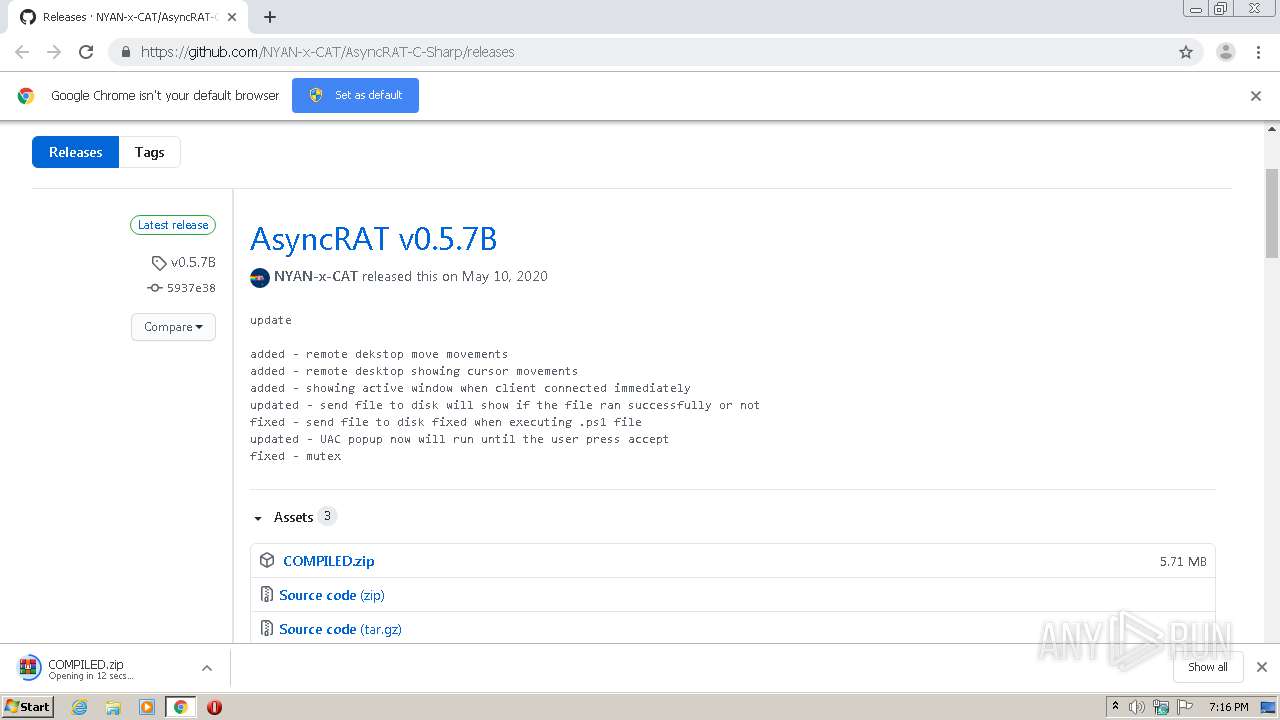Click the red stop-sign taskbar icon
The height and width of the screenshot is (720, 1280).
click(x=214, y=707)
